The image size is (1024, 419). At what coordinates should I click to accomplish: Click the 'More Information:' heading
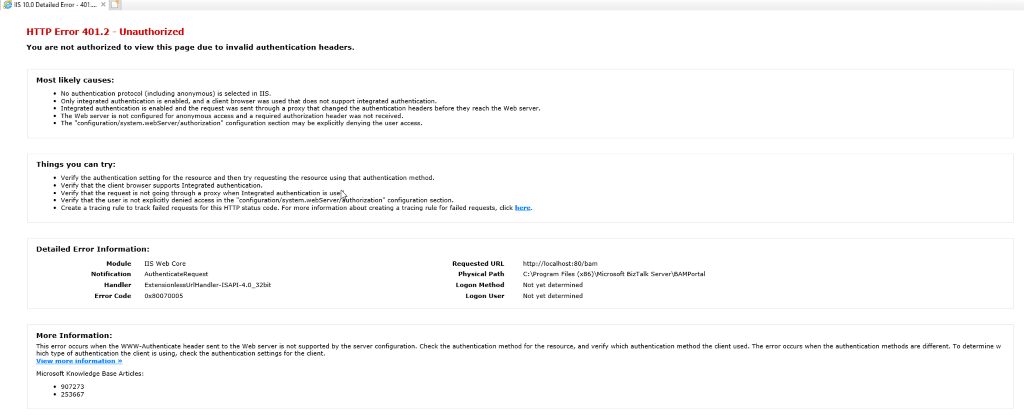click(74, 335)
